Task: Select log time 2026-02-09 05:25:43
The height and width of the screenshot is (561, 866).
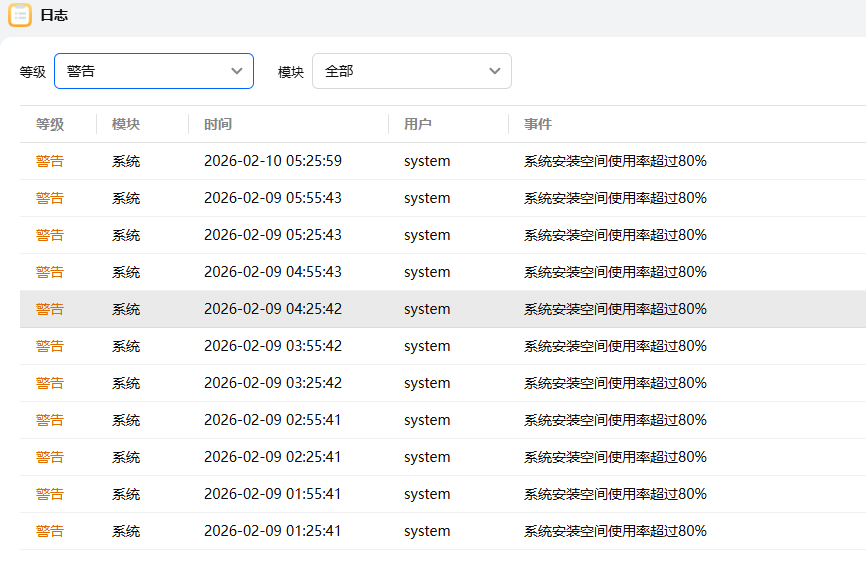Action: (x=273, y=235)
